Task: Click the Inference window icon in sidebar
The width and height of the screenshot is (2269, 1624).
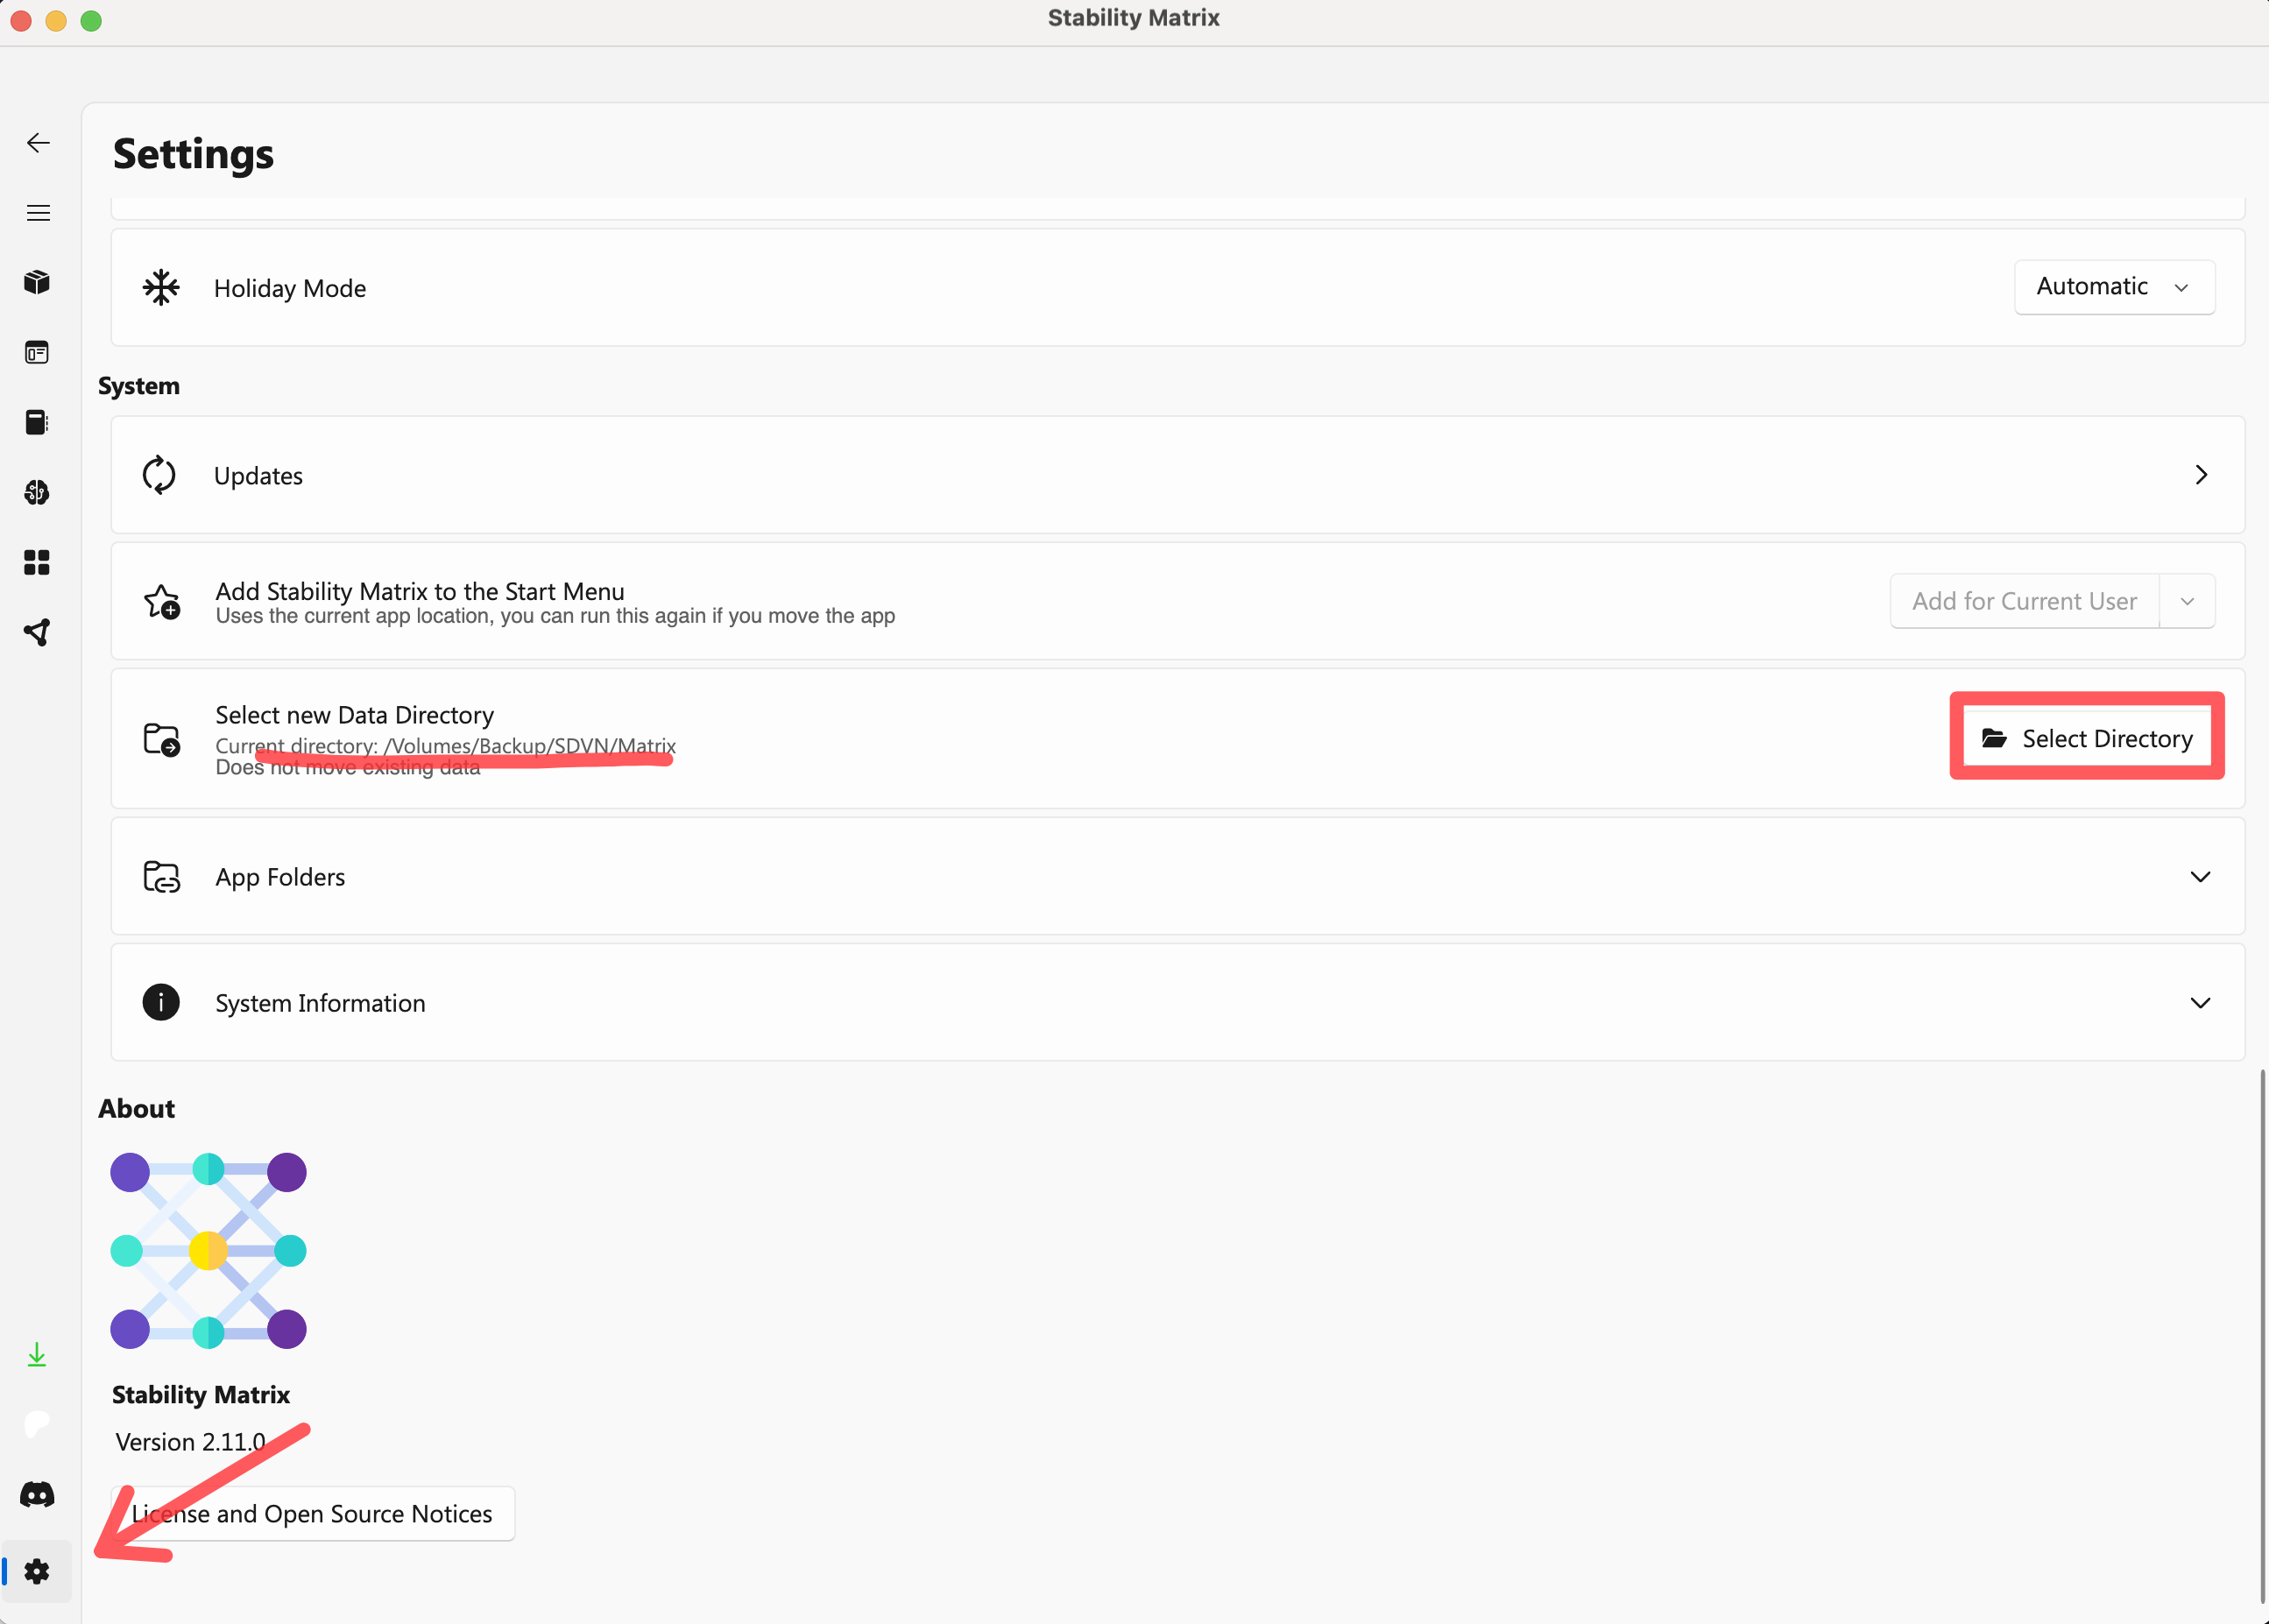Action: 37,353
